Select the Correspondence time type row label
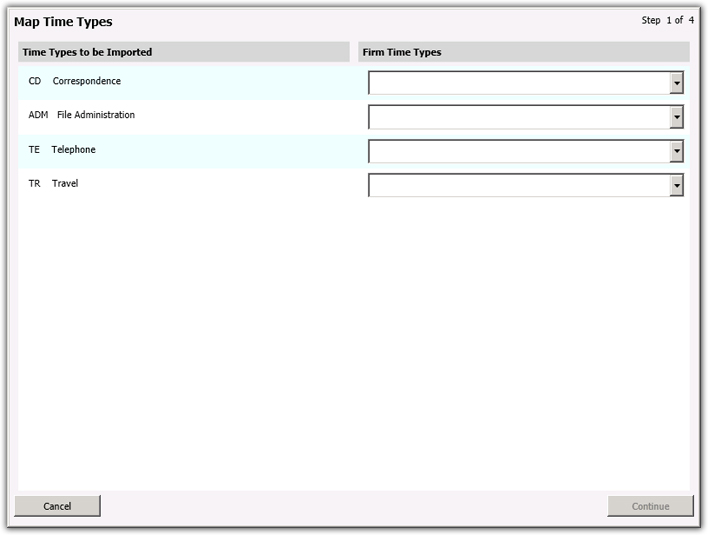Screen dimensions: 708x535 point(86,81)
